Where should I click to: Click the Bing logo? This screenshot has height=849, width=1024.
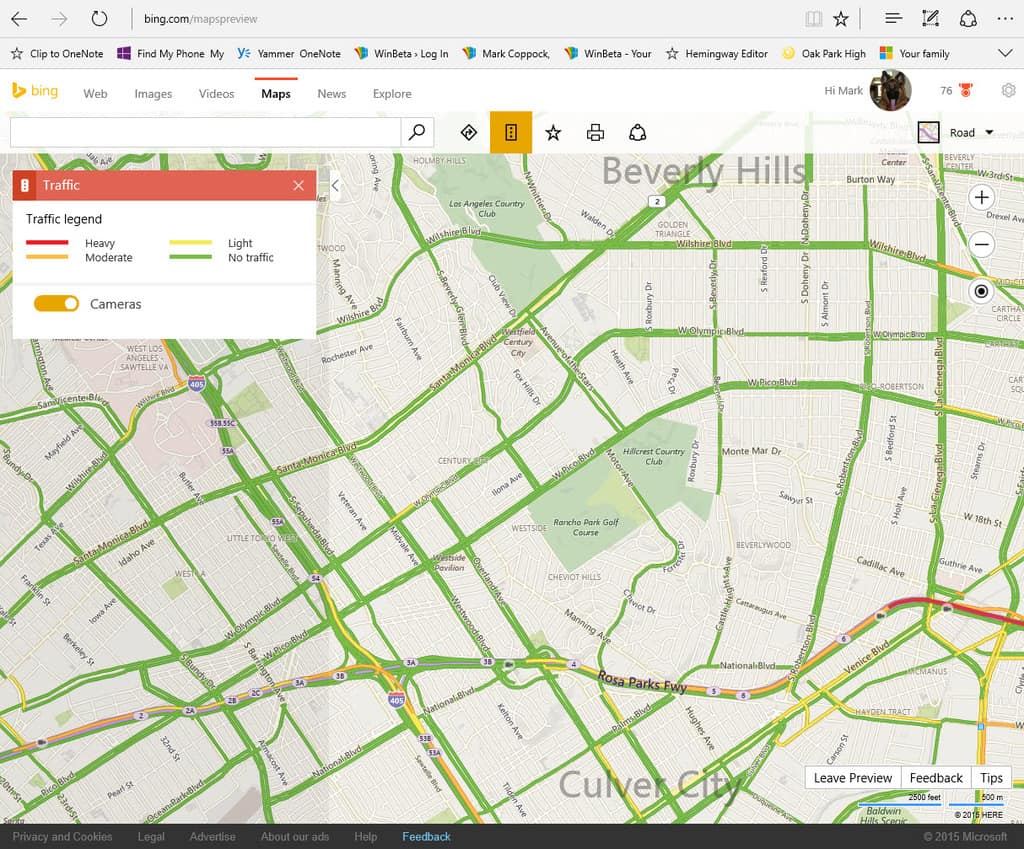(35, 91)
